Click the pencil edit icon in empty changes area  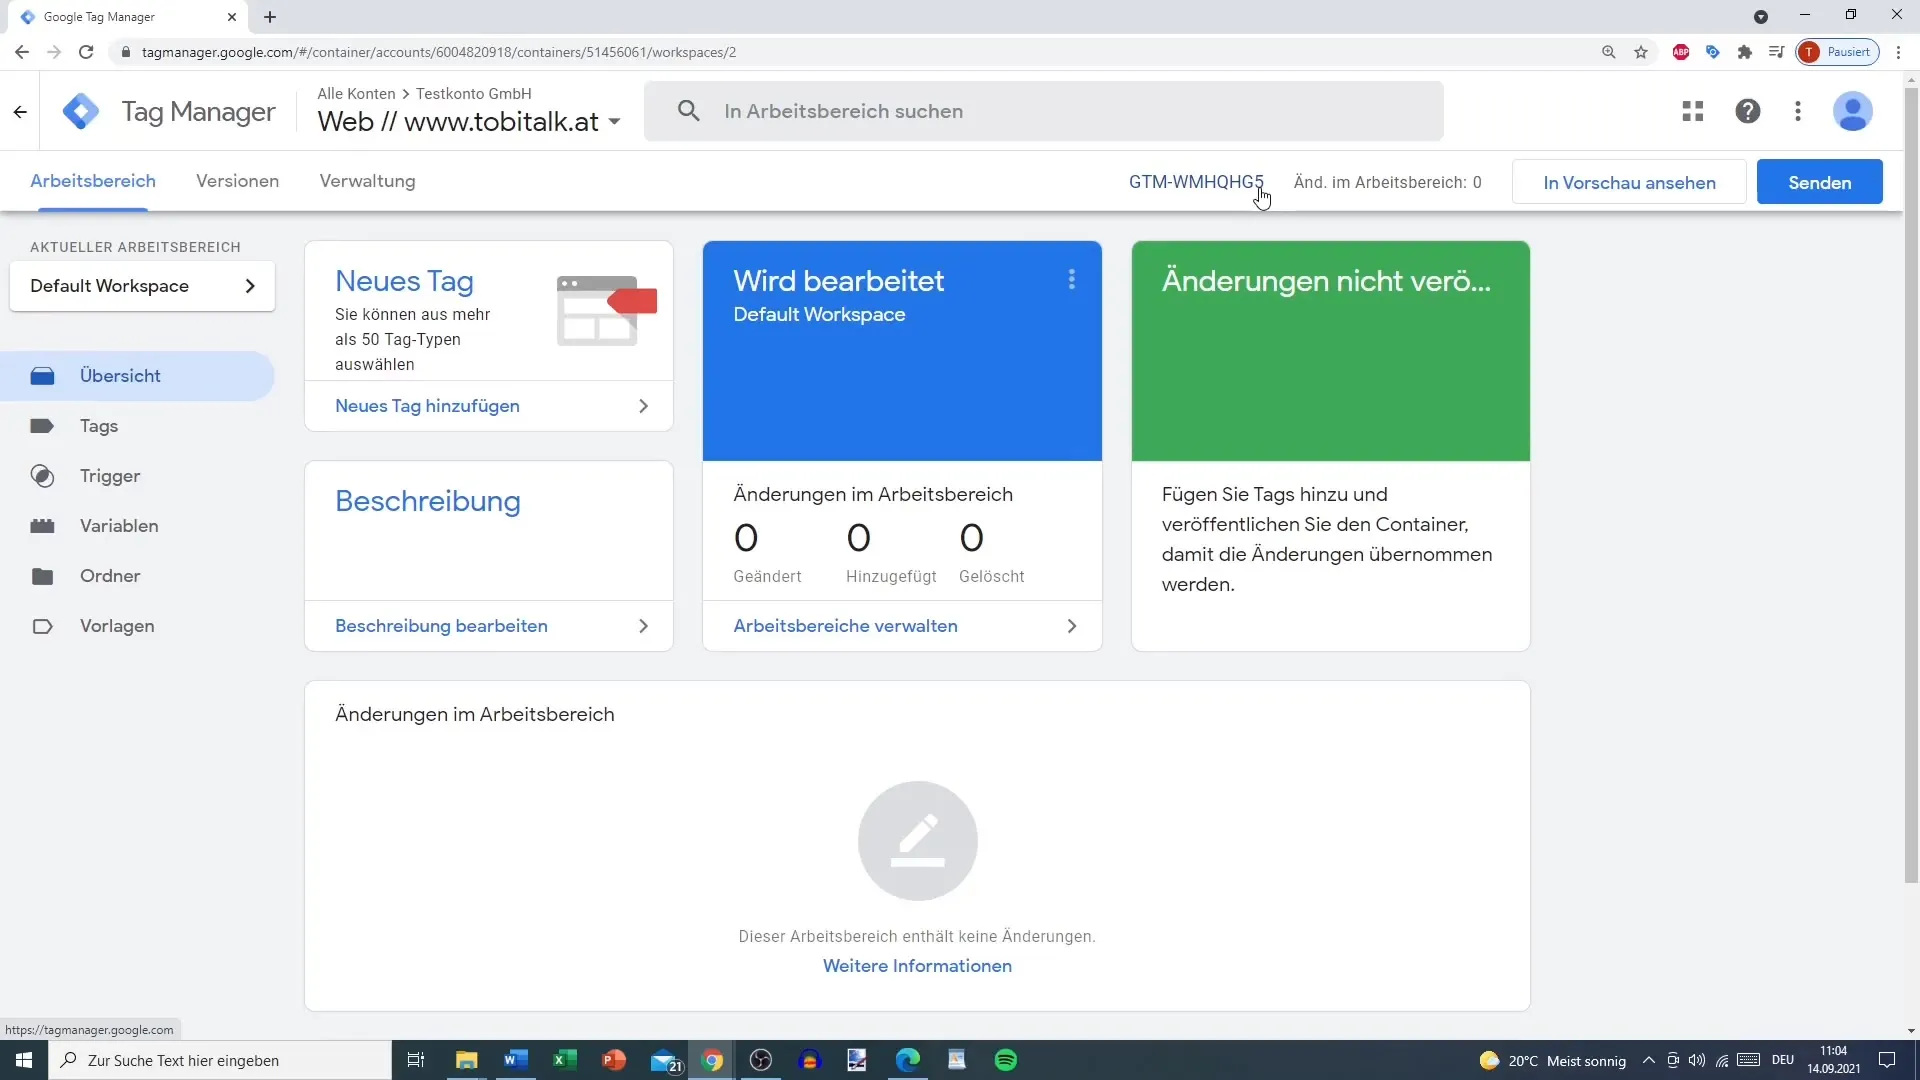click(x=917, y=841)
